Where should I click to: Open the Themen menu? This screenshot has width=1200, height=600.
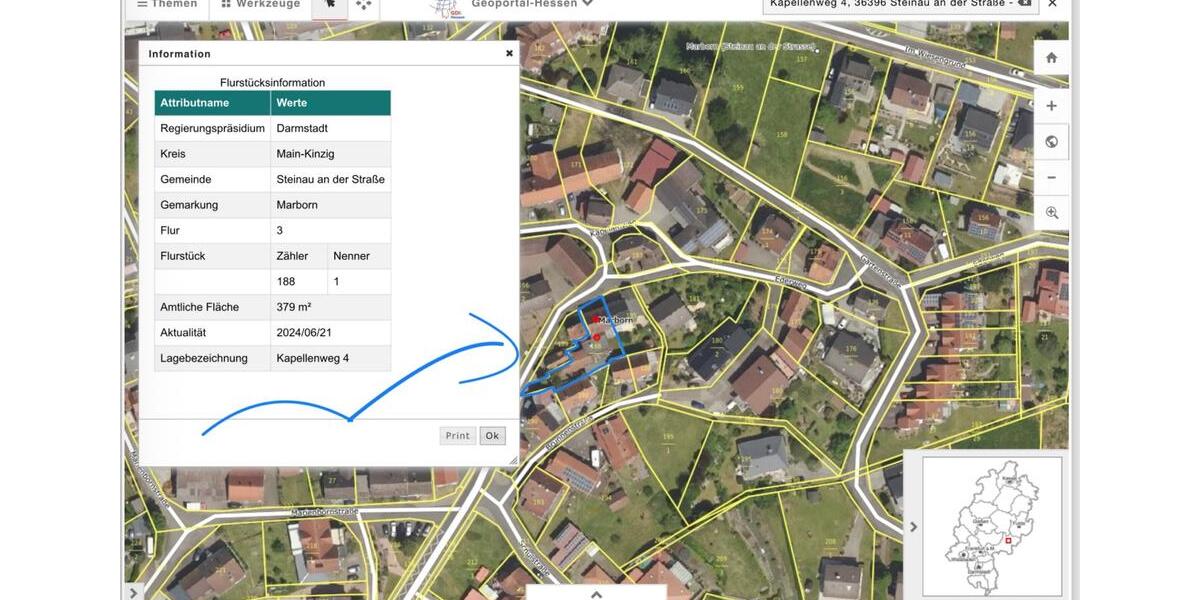167,5
